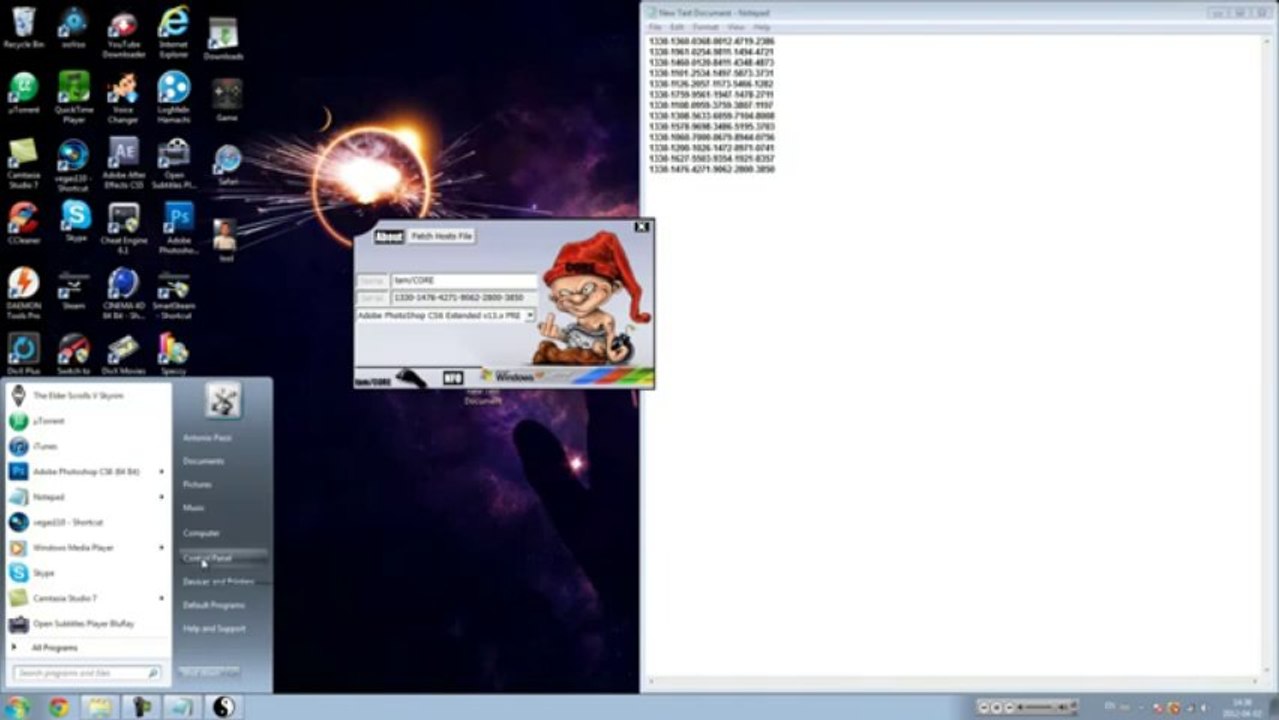Screen dimensions: 1279x720
Task: Click the NFO button in keygen
Action: 453,378
